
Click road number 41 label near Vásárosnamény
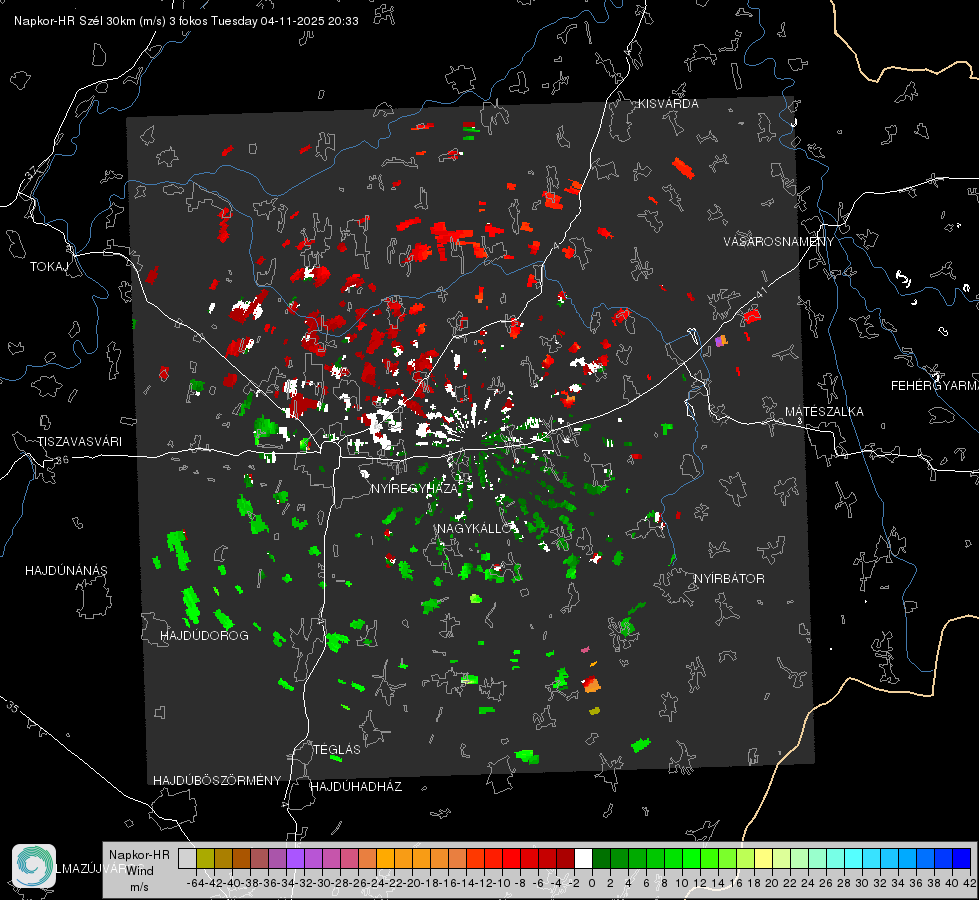pyautogui.click(x=761, y=292)
